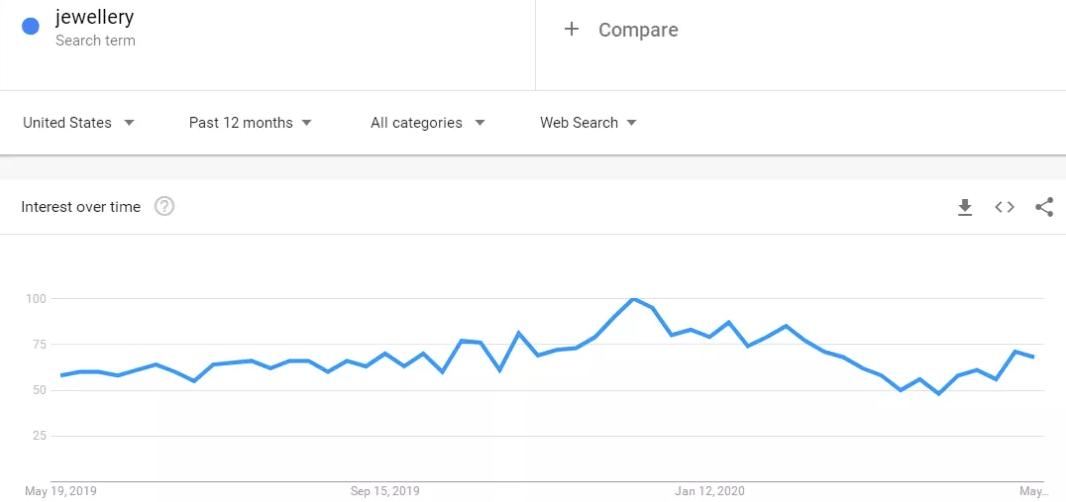
Task: Expand the All categories dropdown
Action: click(x=428, y=123)
